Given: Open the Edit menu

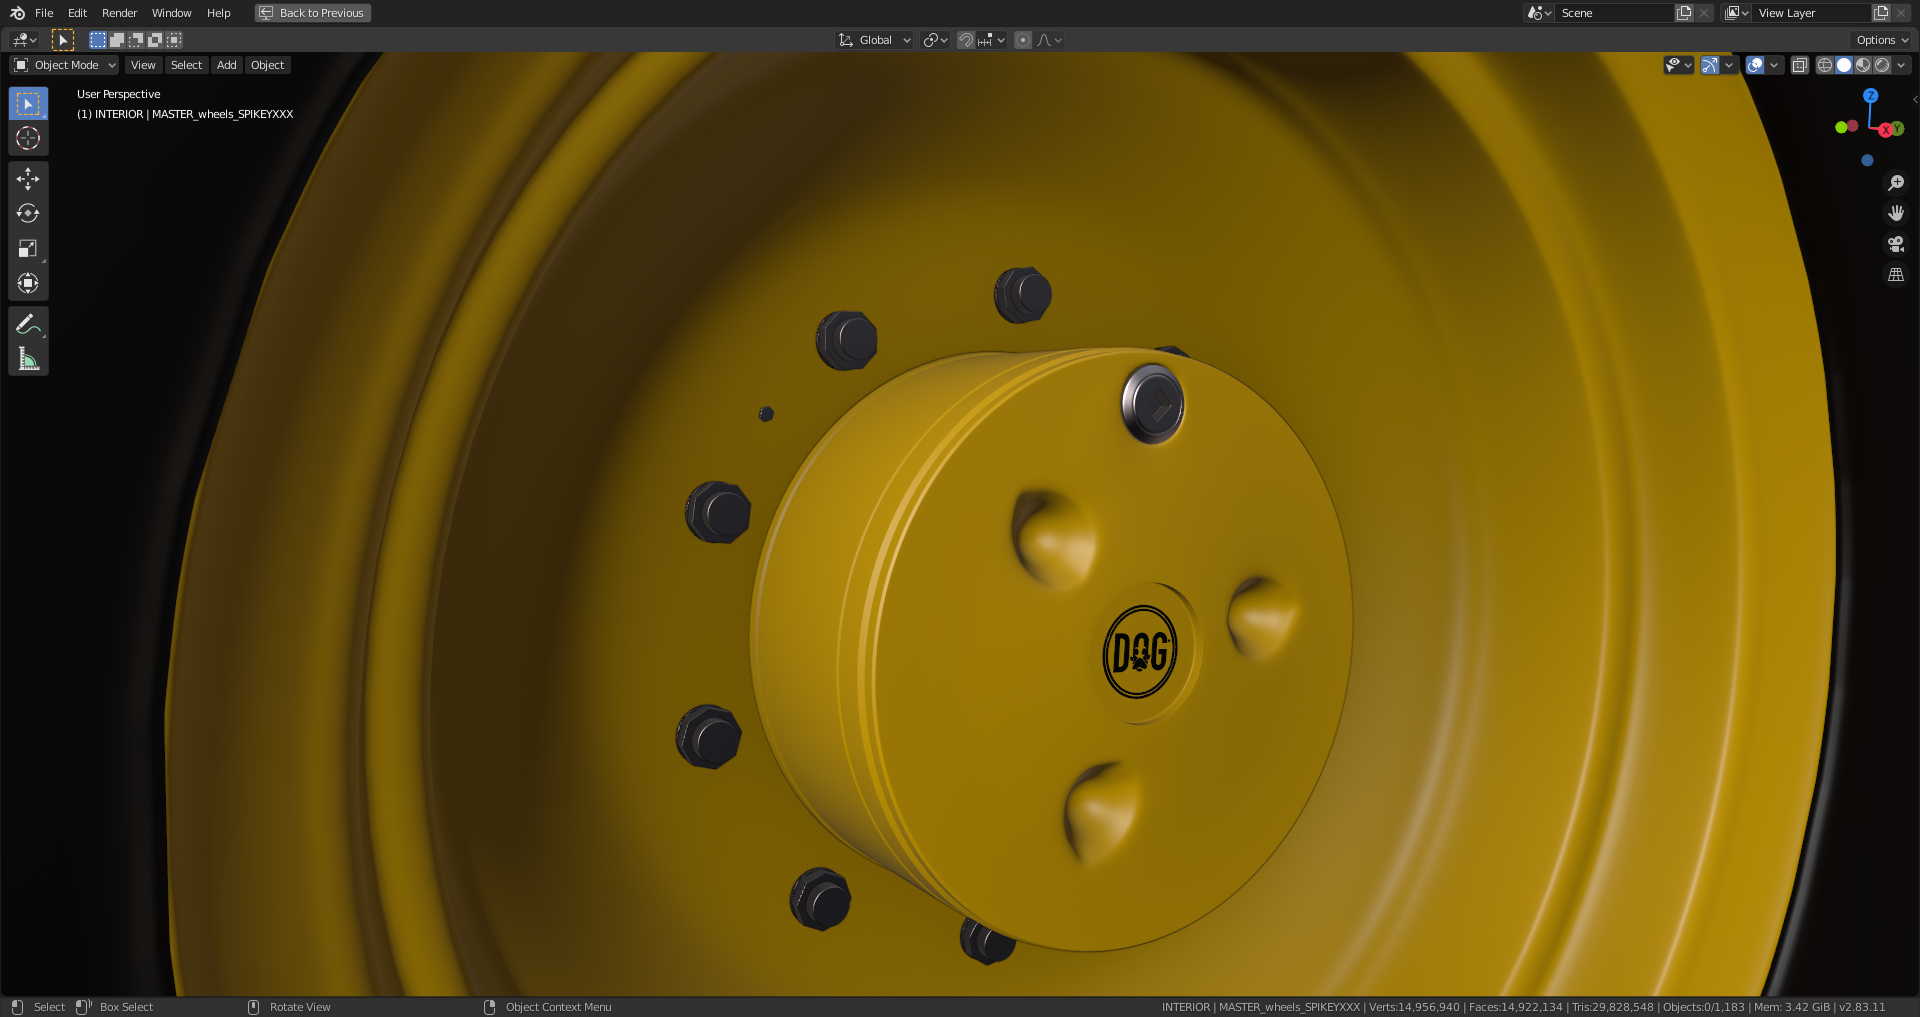Looking at the screenshot, I should (x=77, y=13).
